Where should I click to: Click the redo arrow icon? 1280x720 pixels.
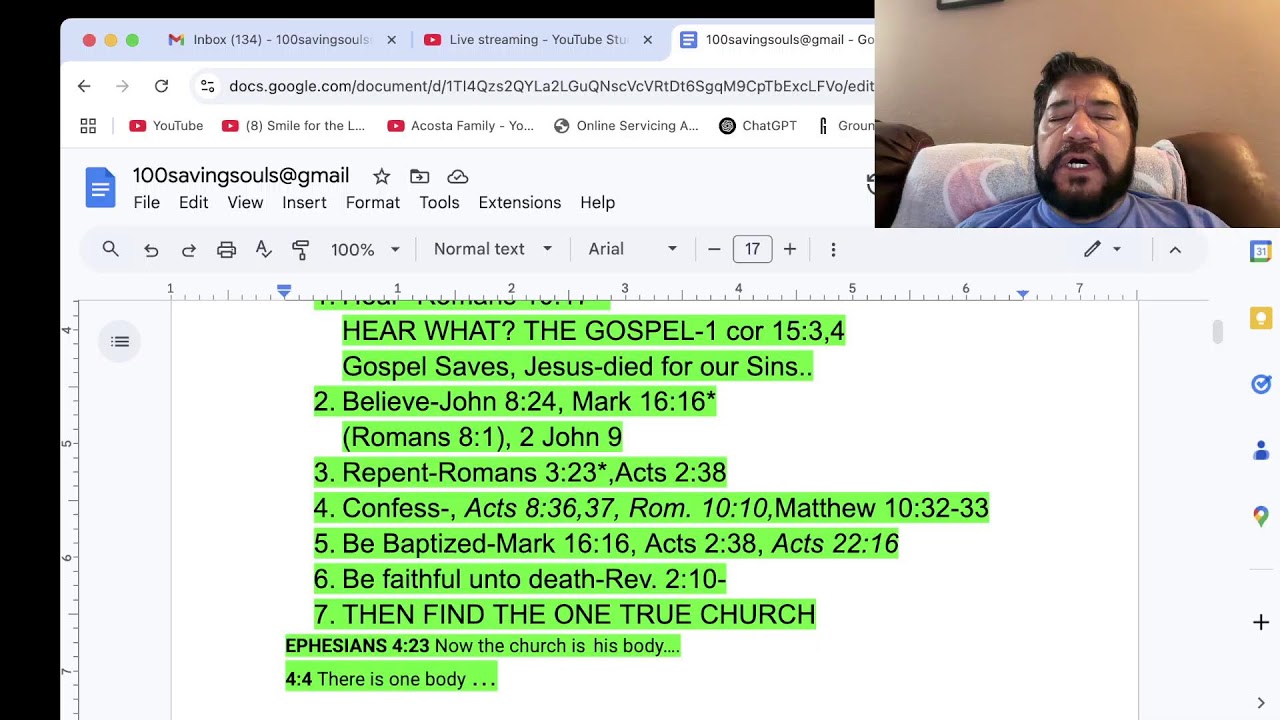[x=188, y=250]
